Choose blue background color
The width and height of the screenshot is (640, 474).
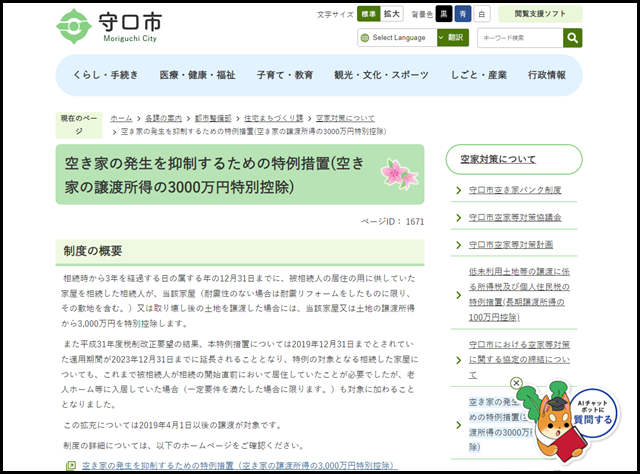pos(463,14)
